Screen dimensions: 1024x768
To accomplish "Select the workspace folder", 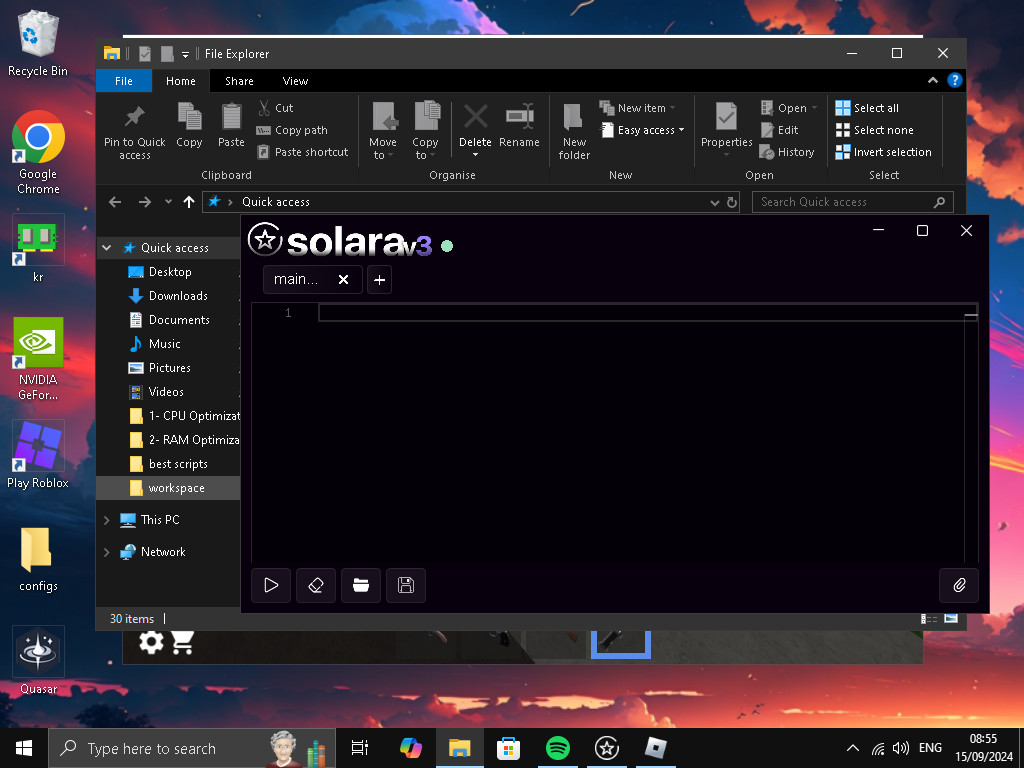I will point(168,488).
